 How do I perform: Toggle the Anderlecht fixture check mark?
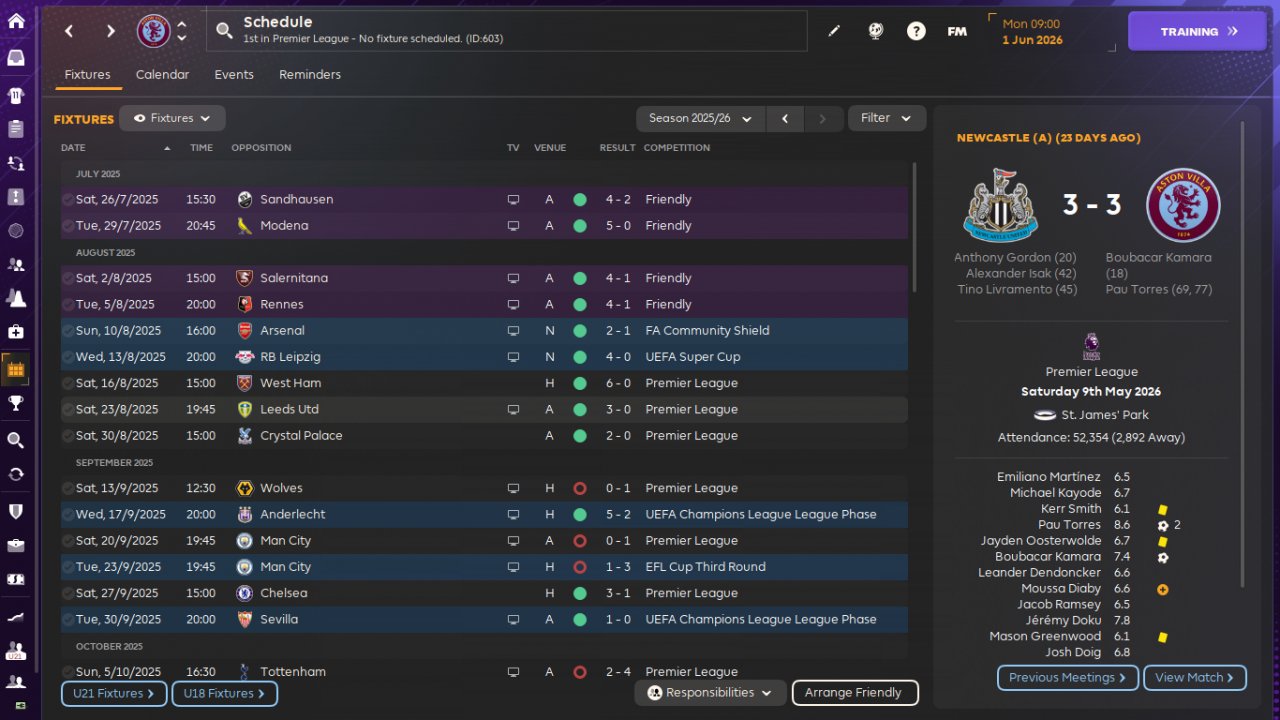click(68, 515)
